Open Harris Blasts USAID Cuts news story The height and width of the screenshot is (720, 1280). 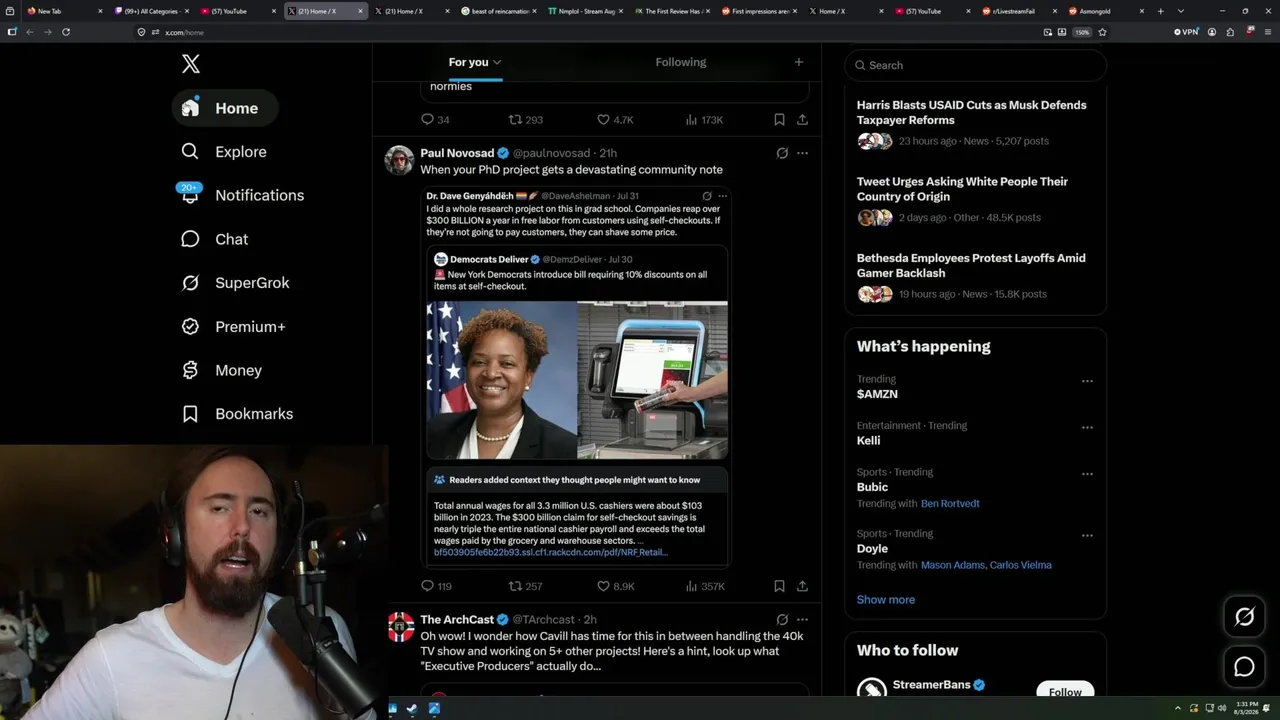[975, 122]
